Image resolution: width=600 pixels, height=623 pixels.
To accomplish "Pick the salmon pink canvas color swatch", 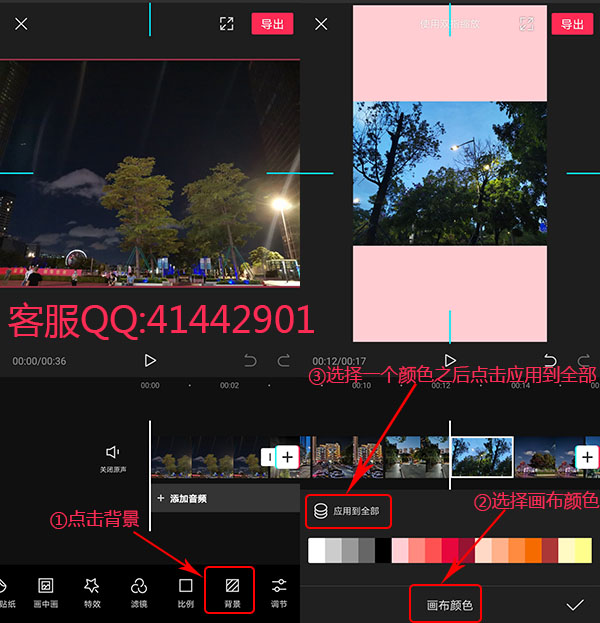I will (x=416, y=550).
